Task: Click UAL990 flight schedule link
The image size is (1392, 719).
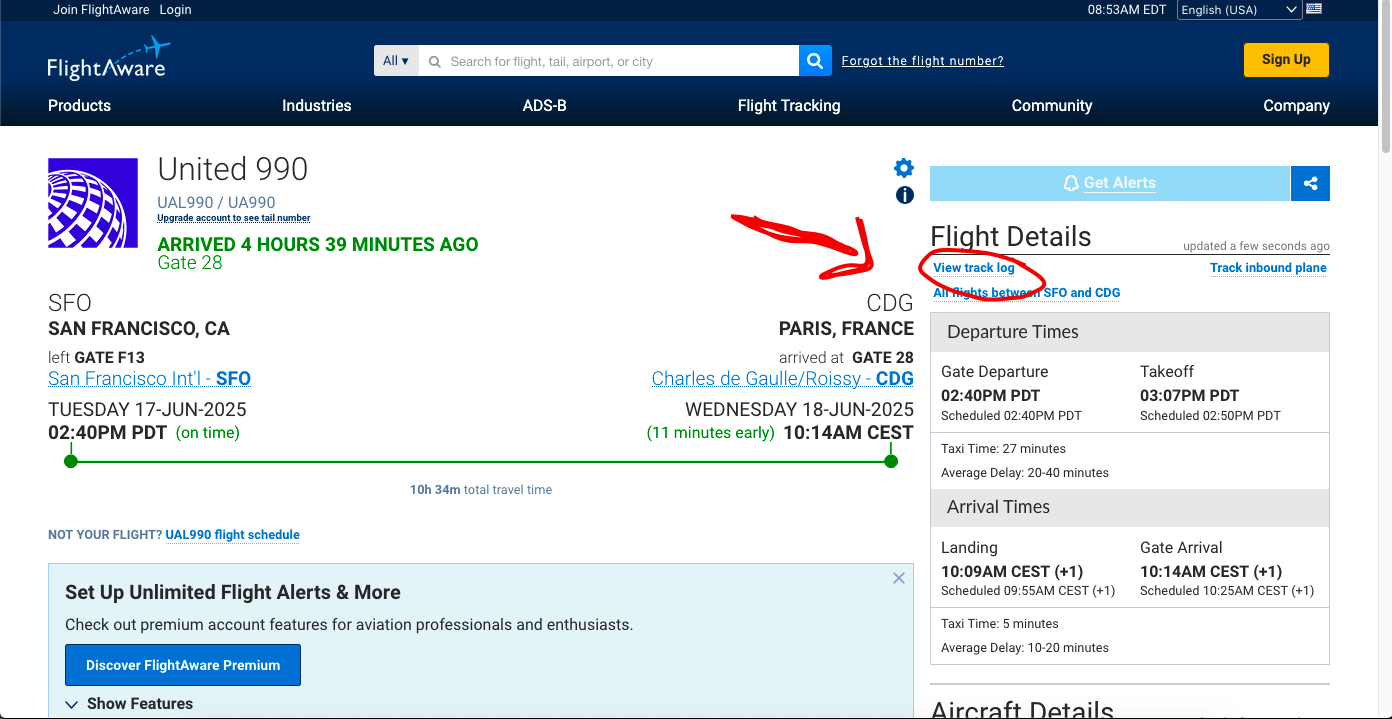Action: click(233, 535)
